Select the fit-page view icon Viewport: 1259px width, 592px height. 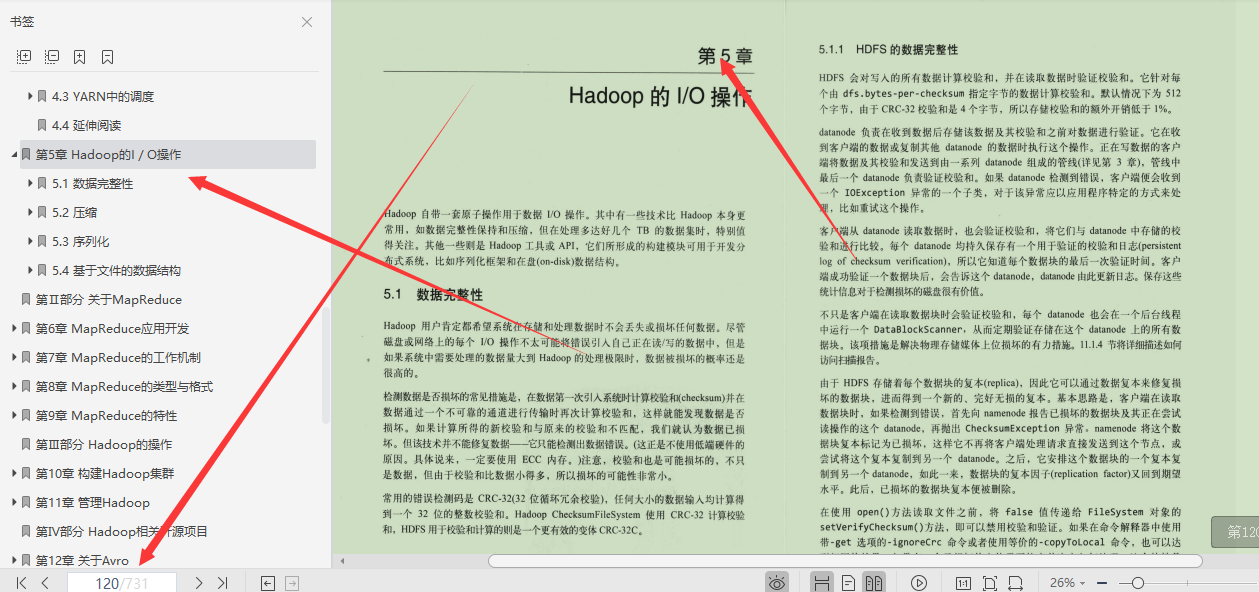tap(990, 581)
